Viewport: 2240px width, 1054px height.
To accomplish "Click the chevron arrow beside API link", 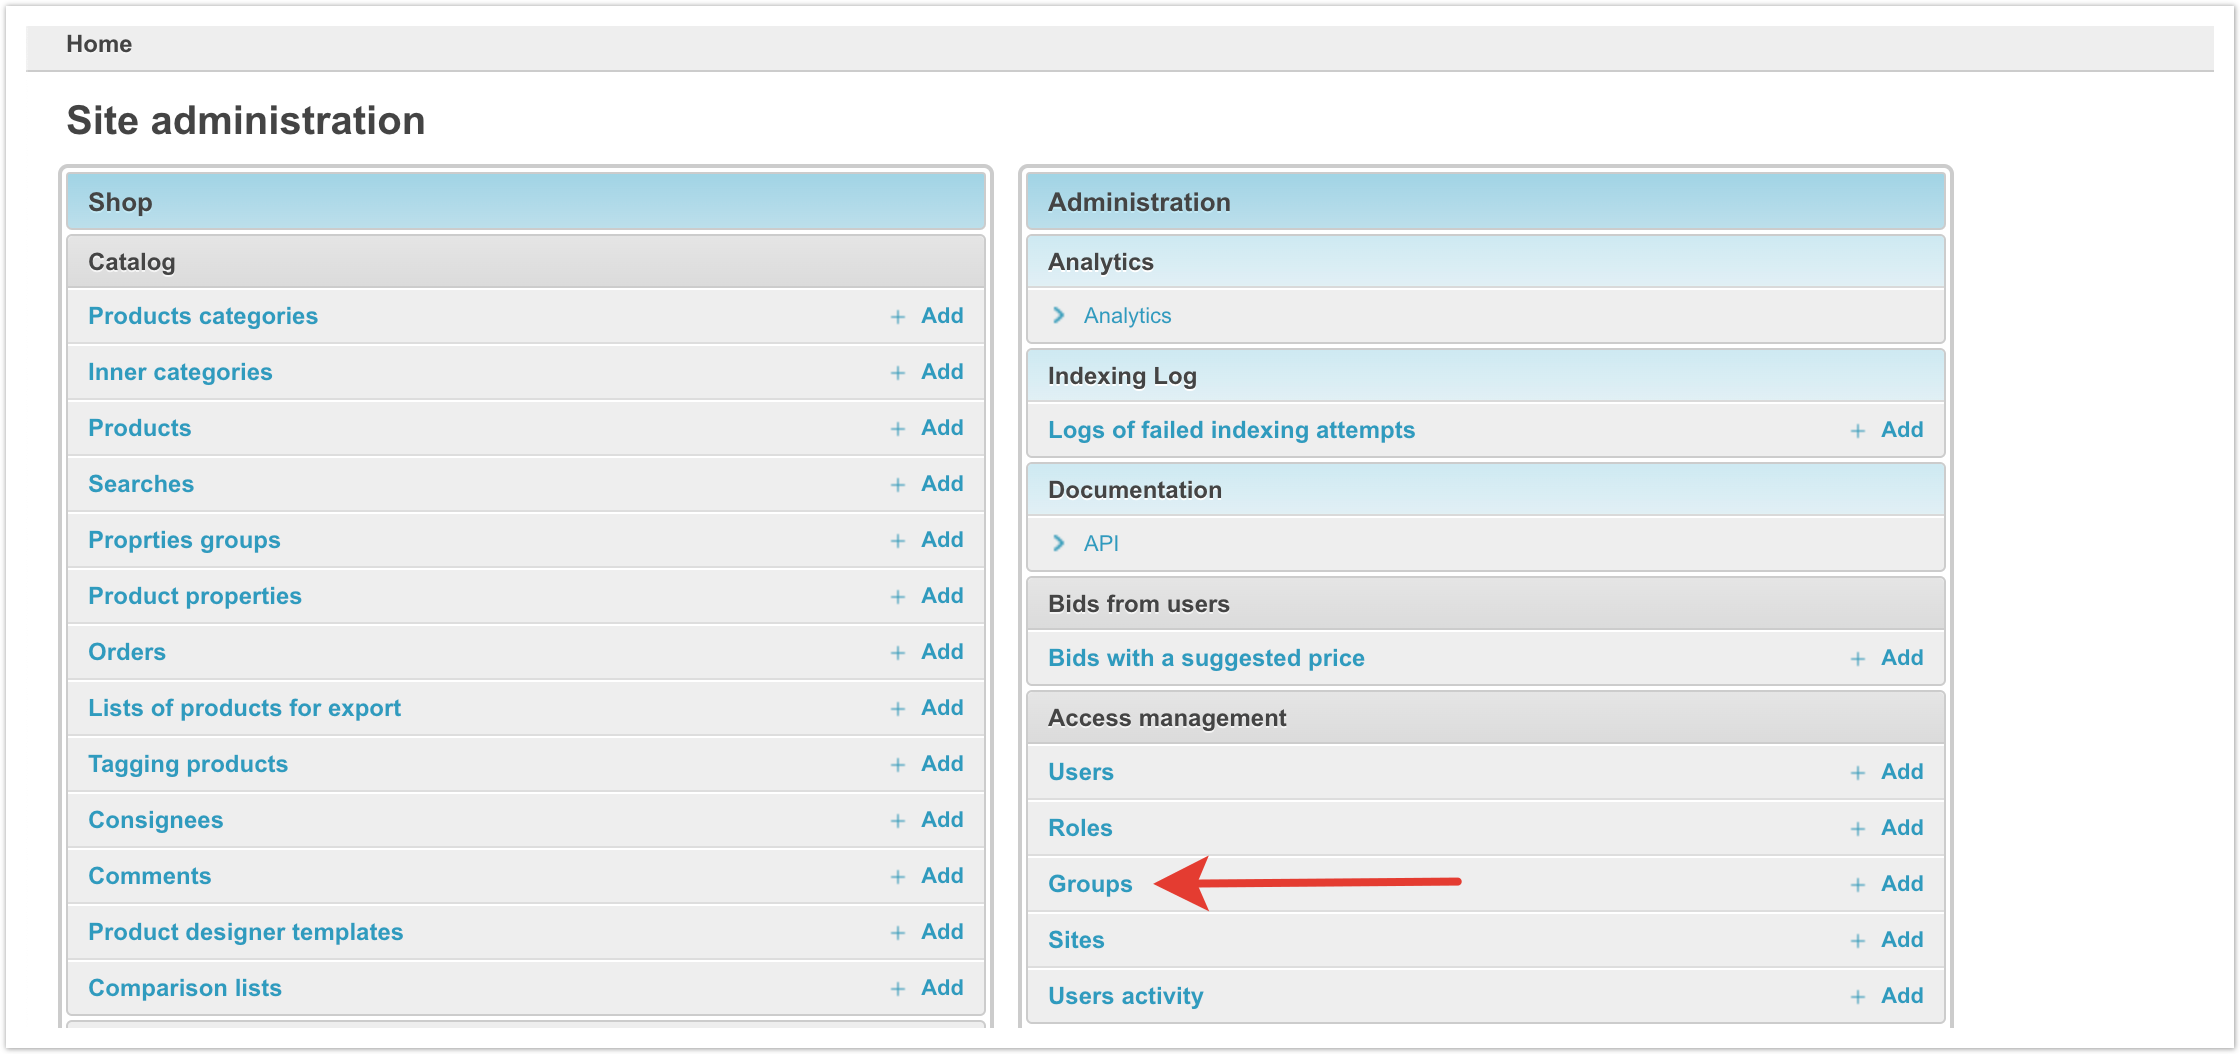I will 1059,544.
